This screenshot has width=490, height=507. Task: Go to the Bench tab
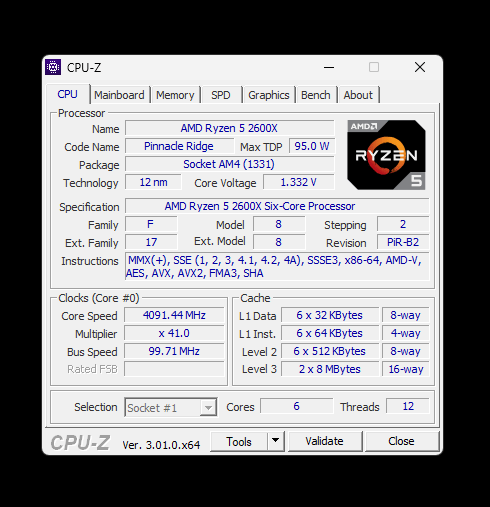[316, 95]
